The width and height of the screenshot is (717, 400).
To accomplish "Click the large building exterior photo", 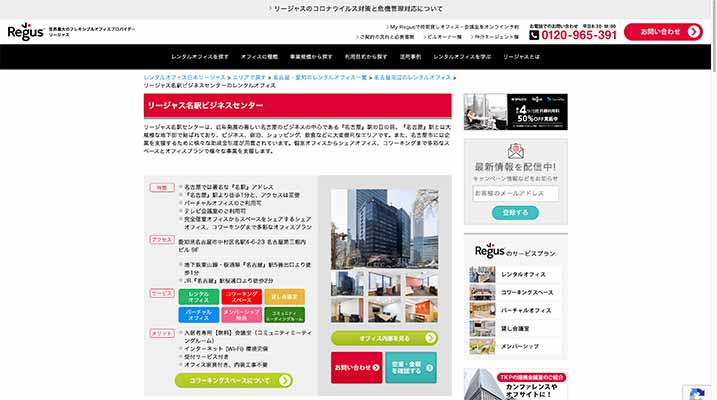I will (x=385, y=229).
